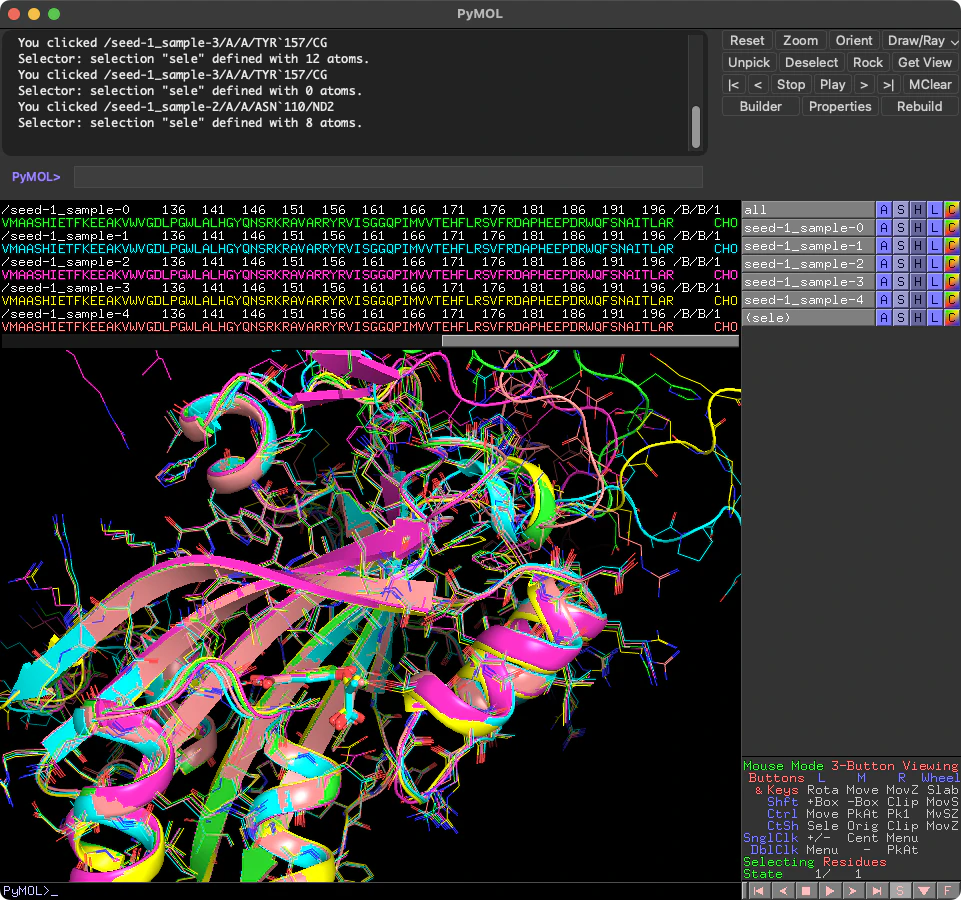Click the Stop movie button
Viewport: 961px width, 900px height.
pyautogui.click(x=791, y=85)
